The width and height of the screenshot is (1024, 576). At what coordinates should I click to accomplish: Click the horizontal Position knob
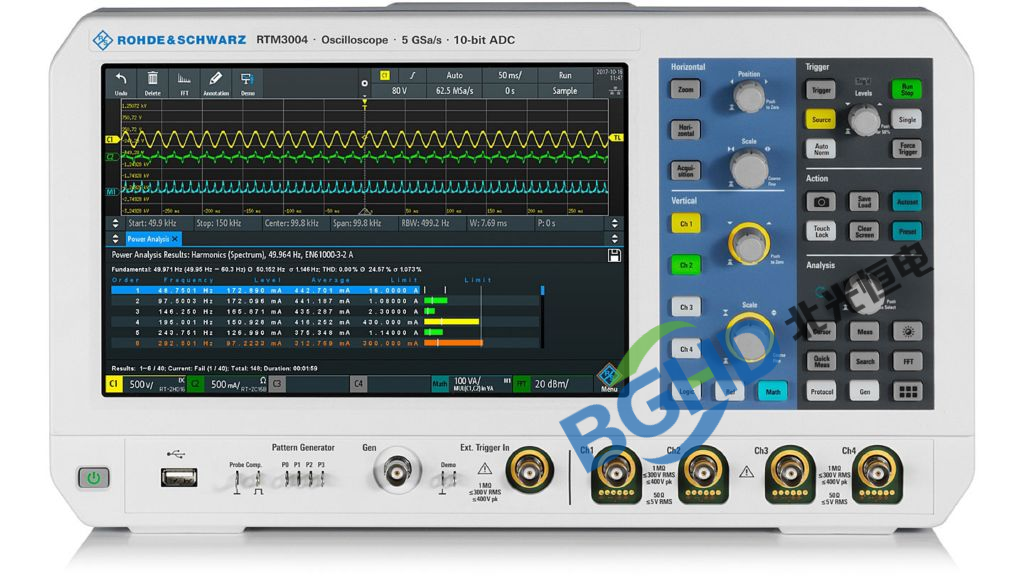point(749,97)
